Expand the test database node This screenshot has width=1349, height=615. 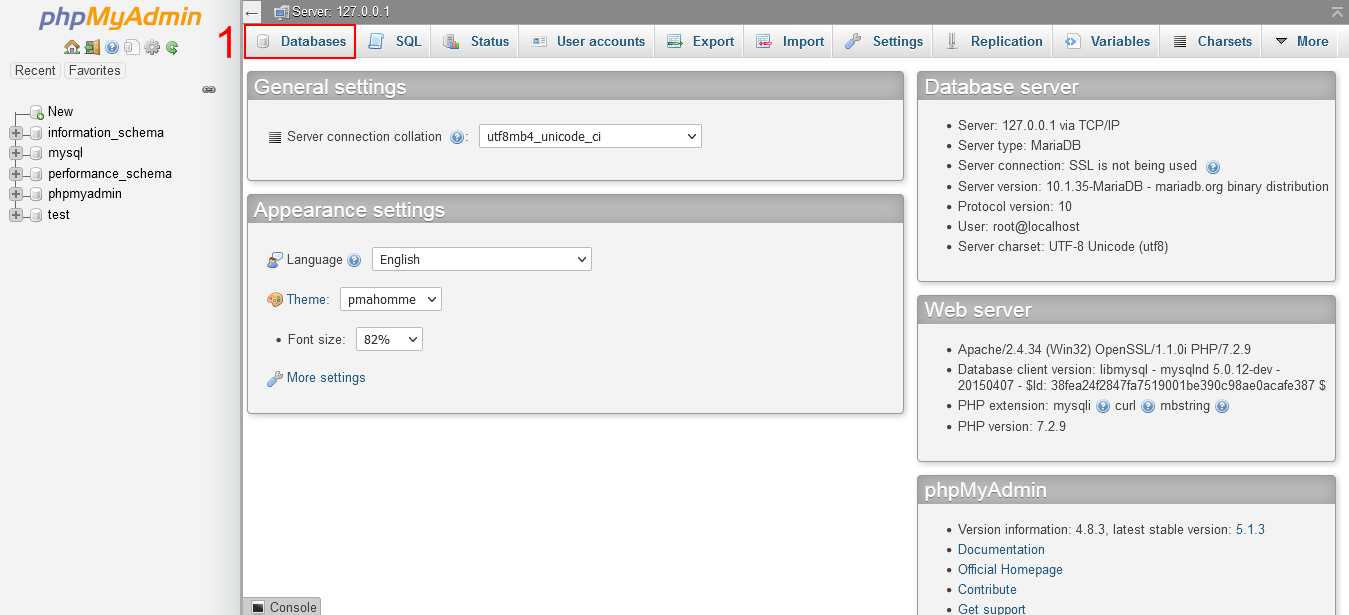point(15,215)
